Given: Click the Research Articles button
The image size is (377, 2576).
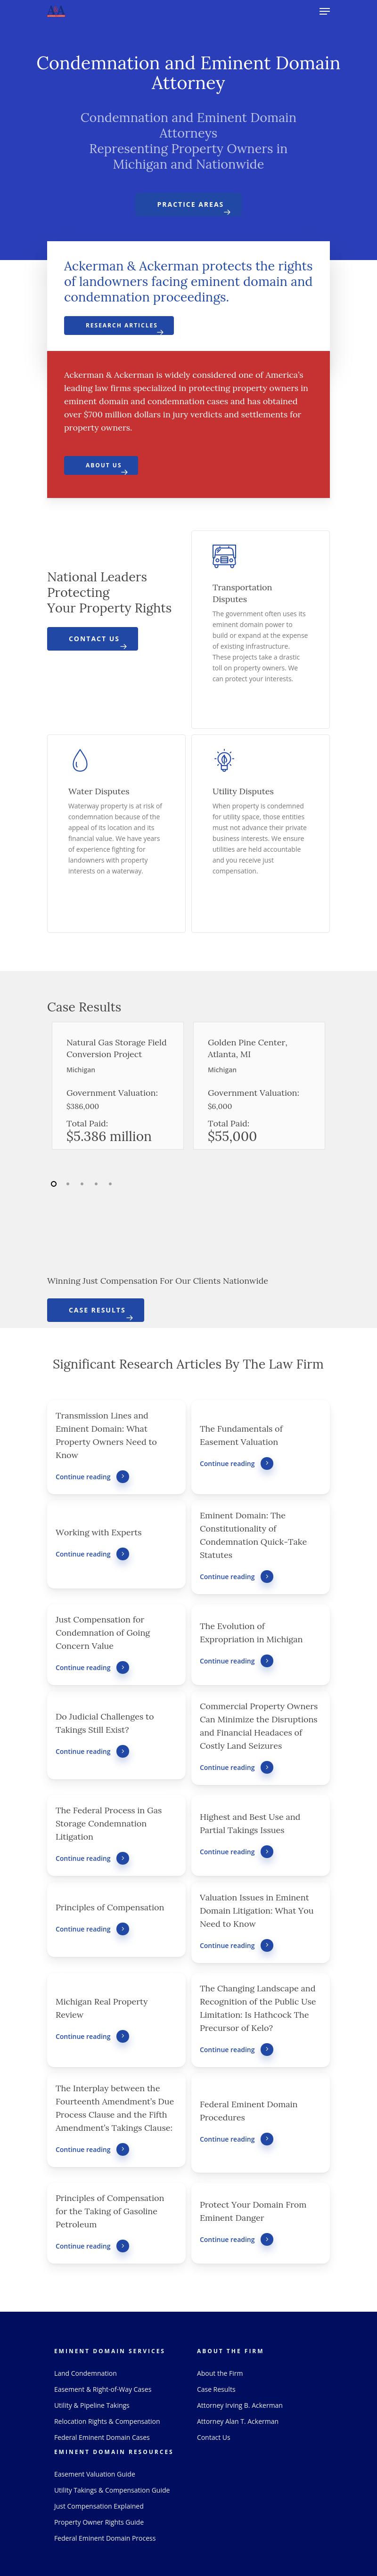Looking at the screenshot, I should point(119,326).
